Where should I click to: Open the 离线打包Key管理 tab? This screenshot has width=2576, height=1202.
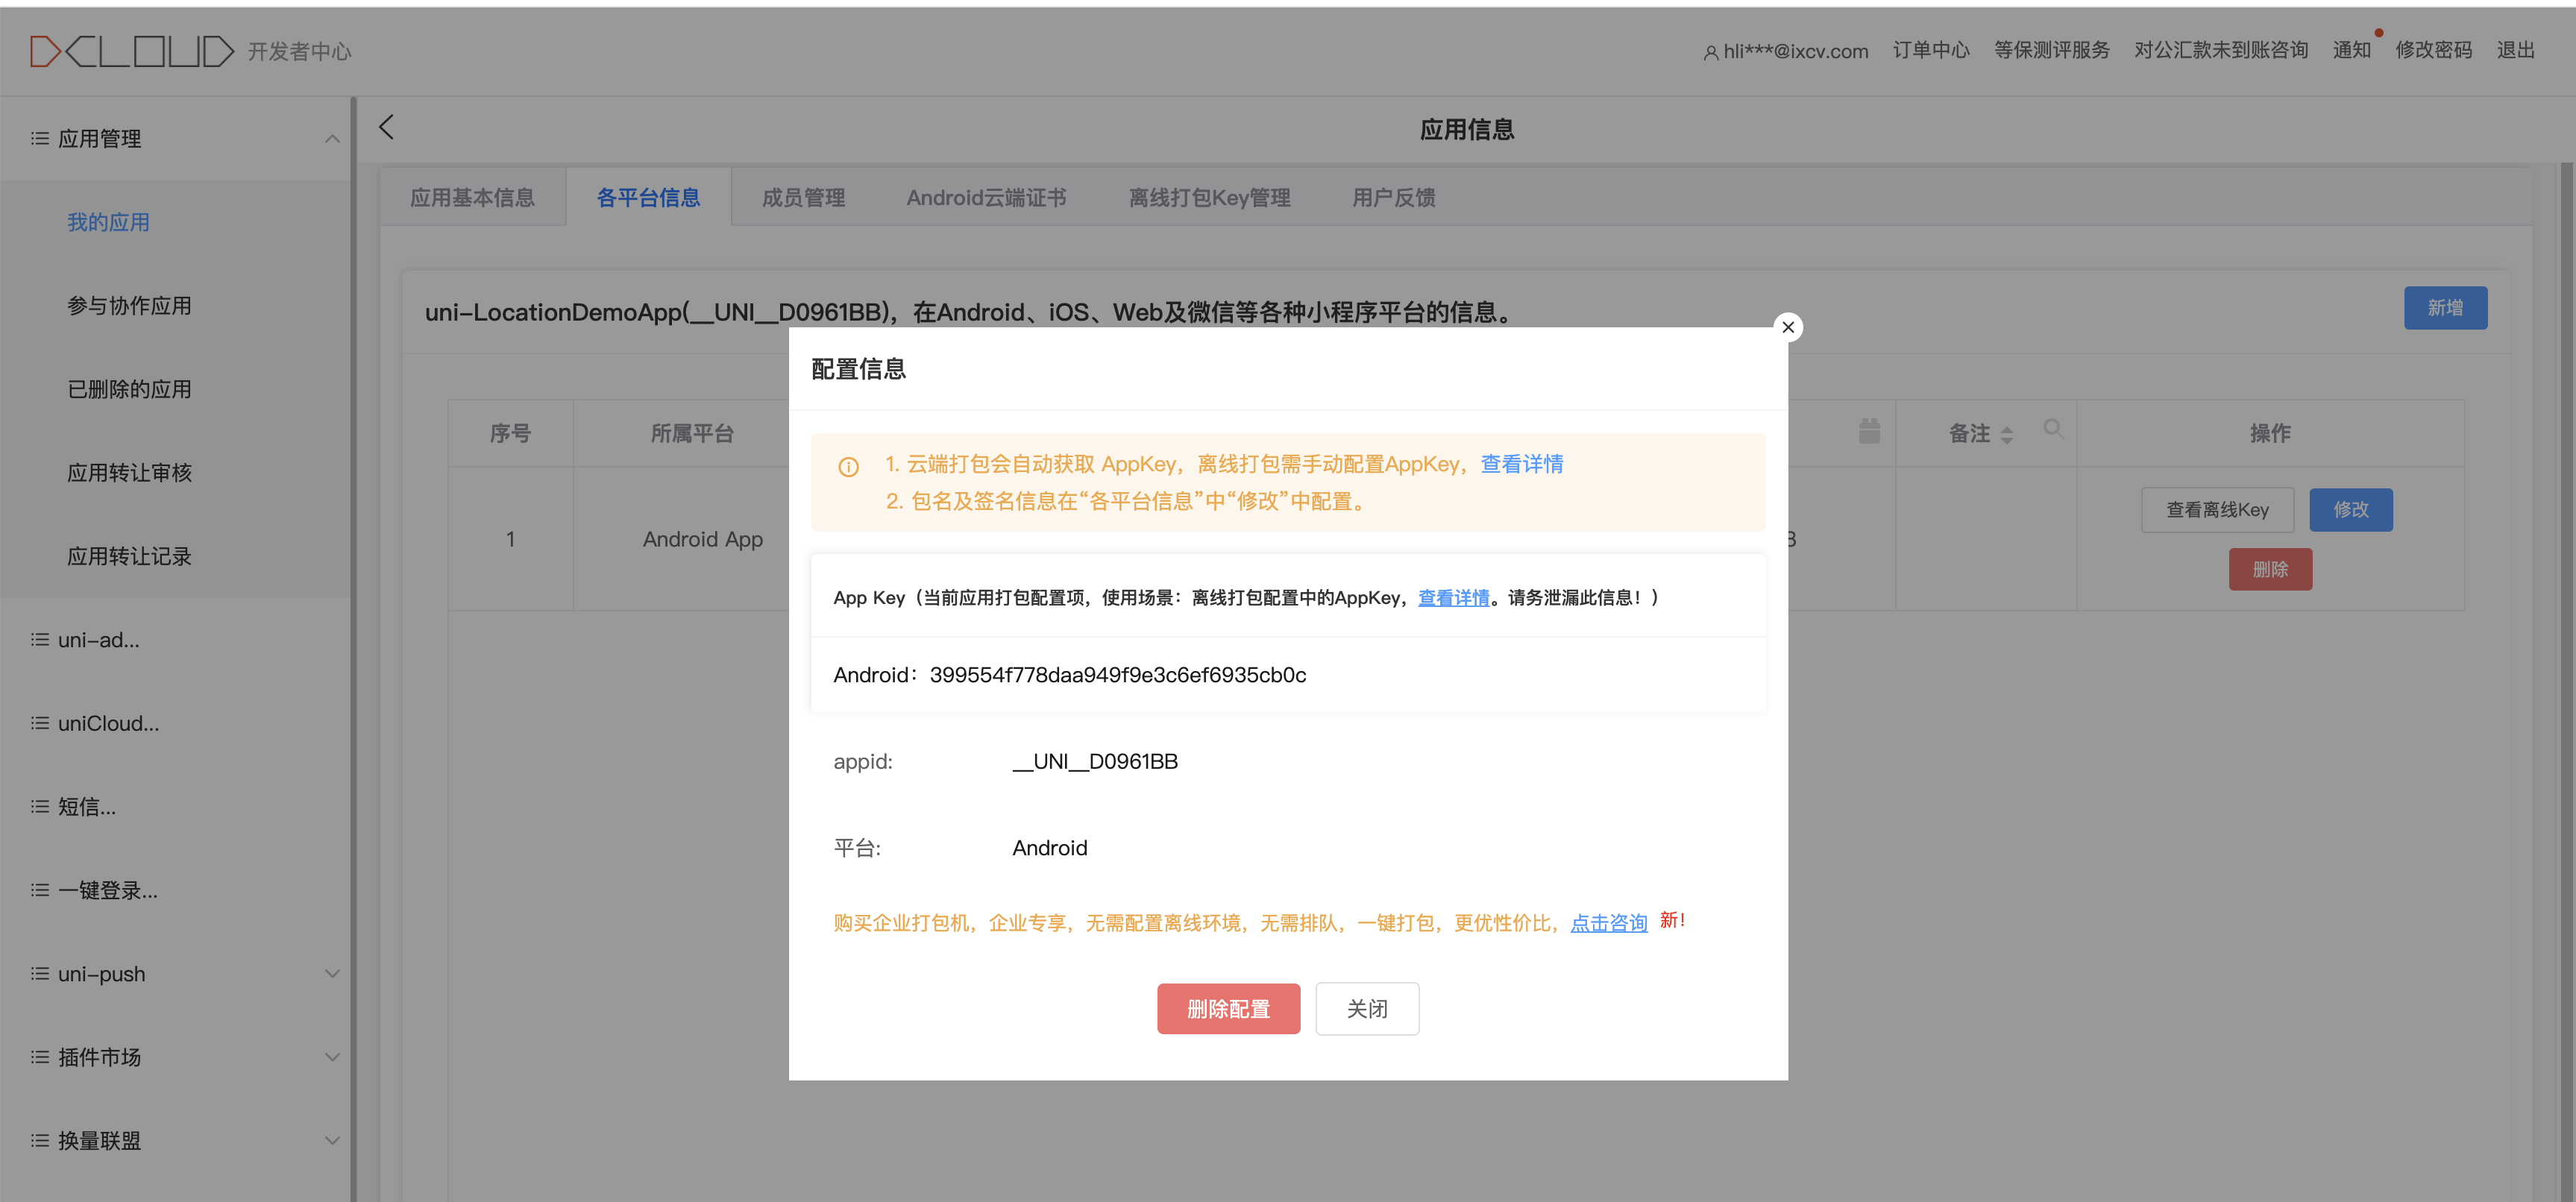click(x=1208, y=198)
